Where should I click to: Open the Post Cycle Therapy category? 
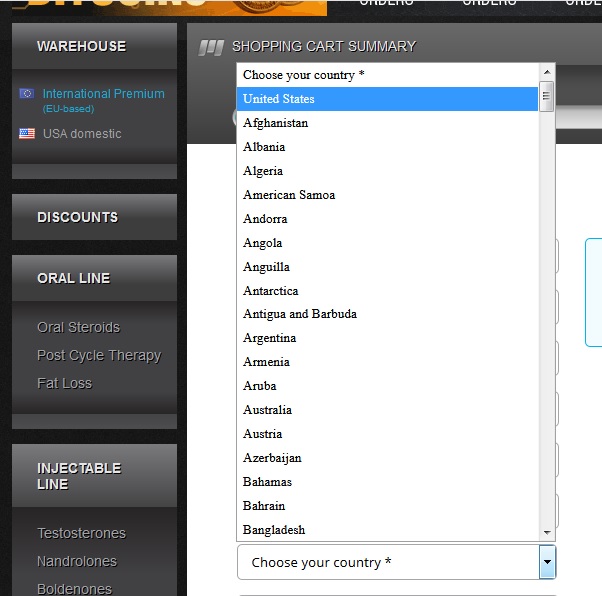pyautogui.click(x=99, y=355)
